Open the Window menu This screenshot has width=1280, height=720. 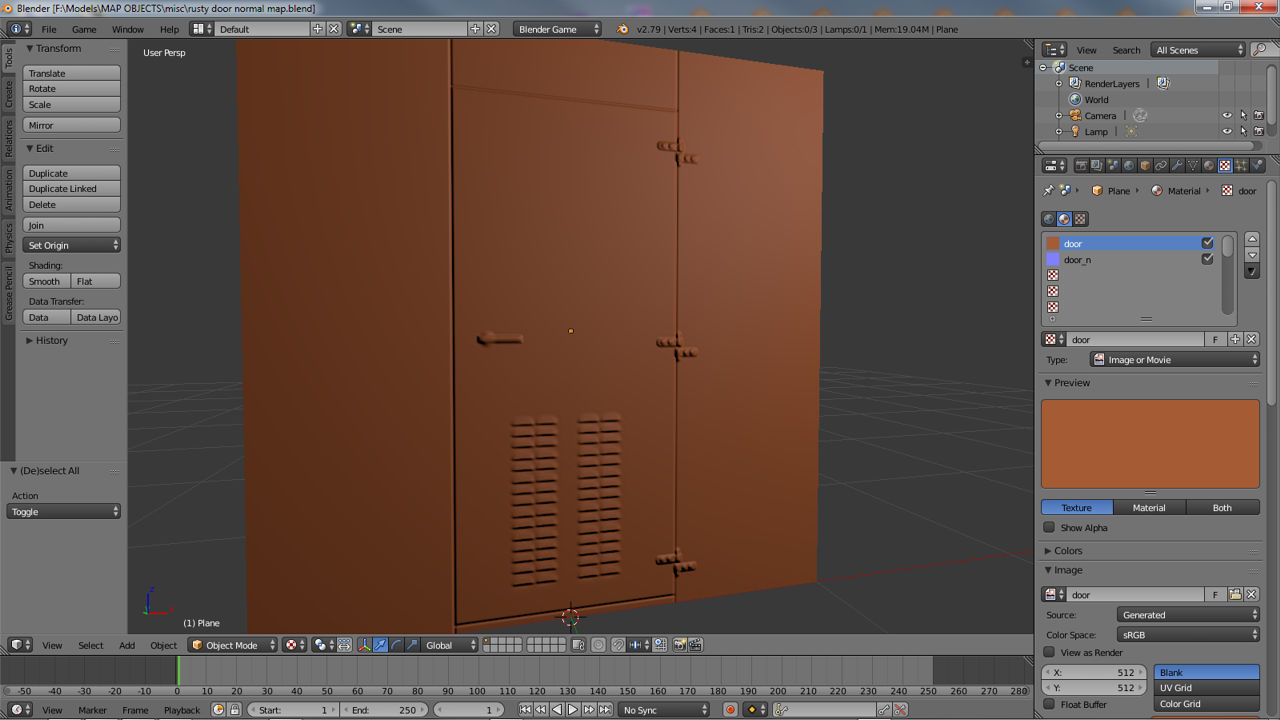[127, 29]
